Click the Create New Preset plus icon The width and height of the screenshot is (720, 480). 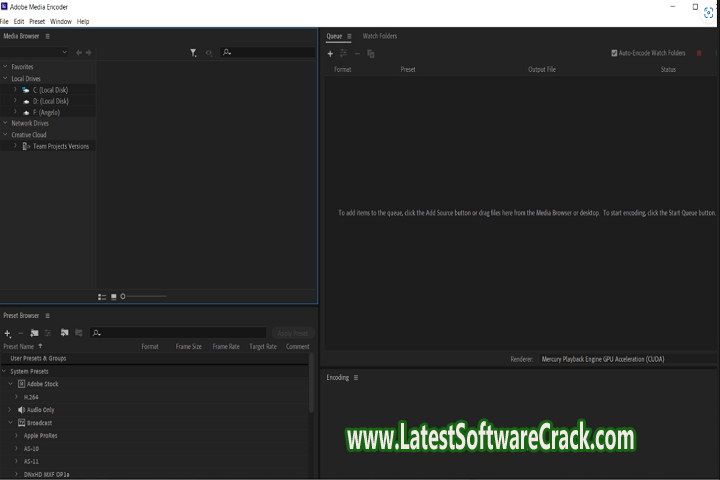(7, 333)
